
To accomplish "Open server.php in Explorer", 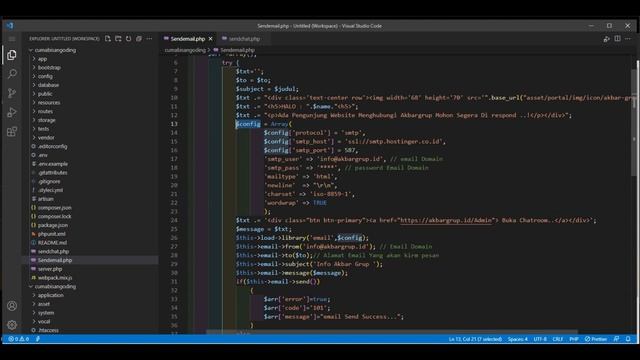I will point(50,269).
